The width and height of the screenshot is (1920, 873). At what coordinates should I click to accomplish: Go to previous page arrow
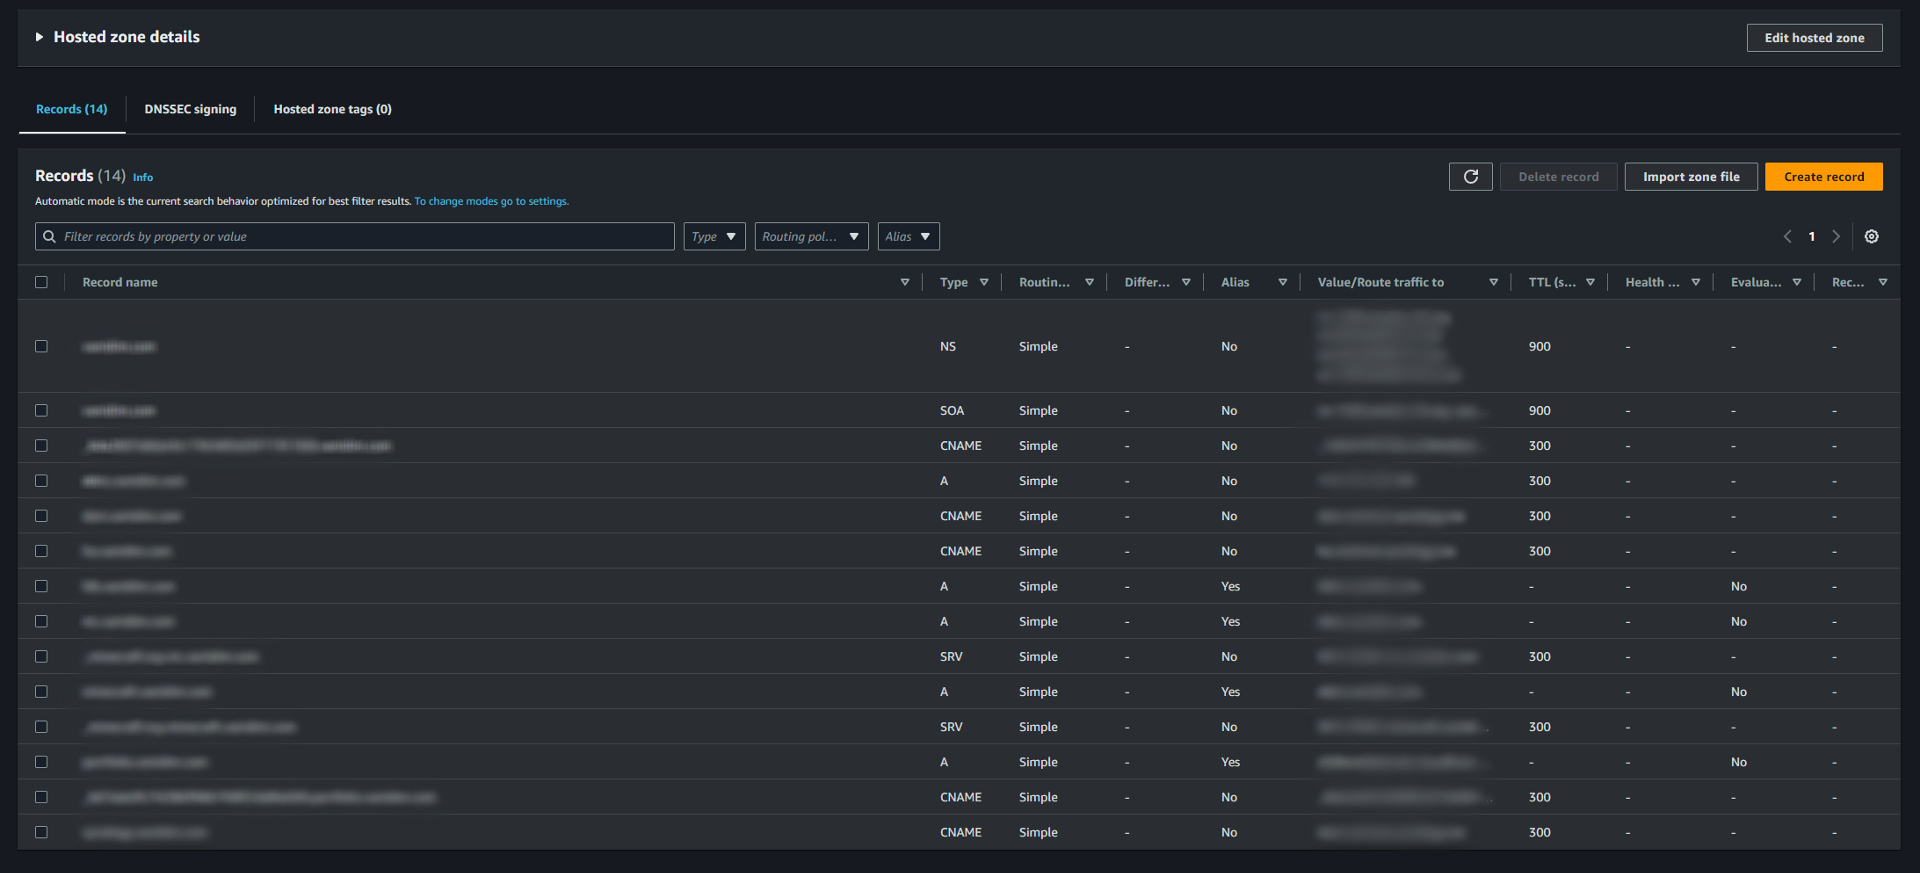click(1787, 237)
